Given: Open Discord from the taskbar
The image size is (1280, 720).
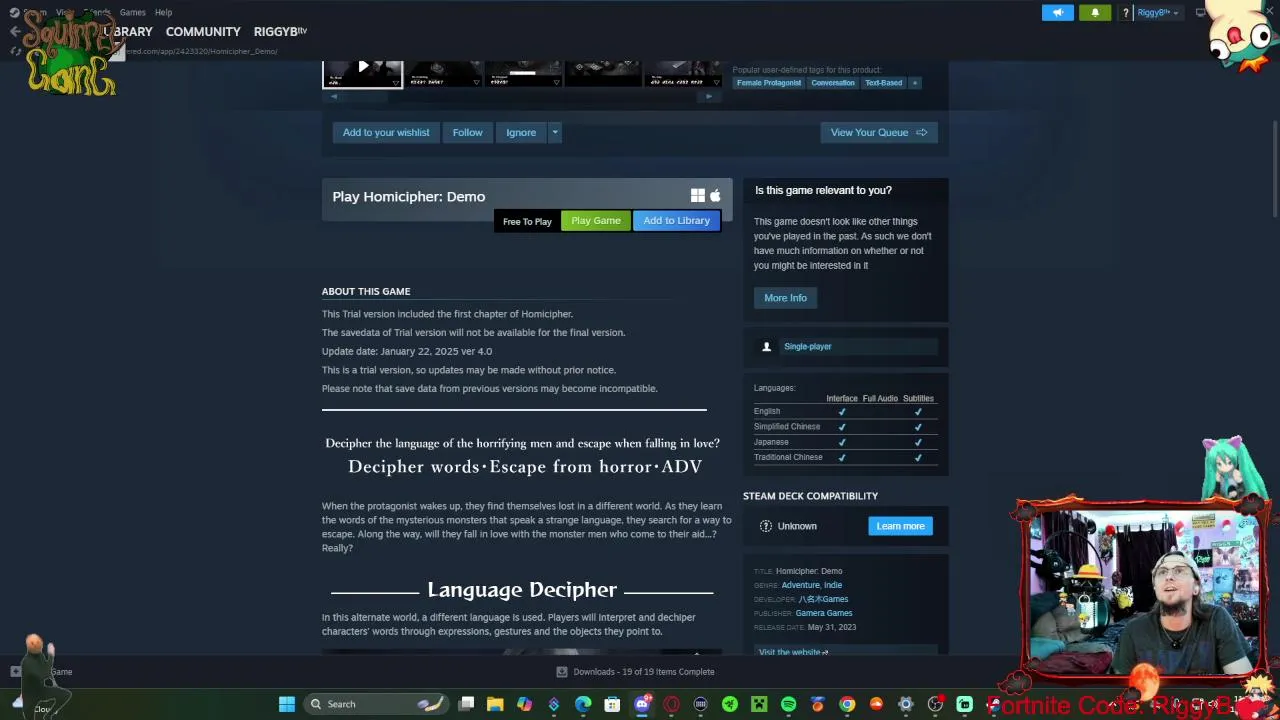Looking at the screenshot, I should pyautogui.click(x=641, y=704).
